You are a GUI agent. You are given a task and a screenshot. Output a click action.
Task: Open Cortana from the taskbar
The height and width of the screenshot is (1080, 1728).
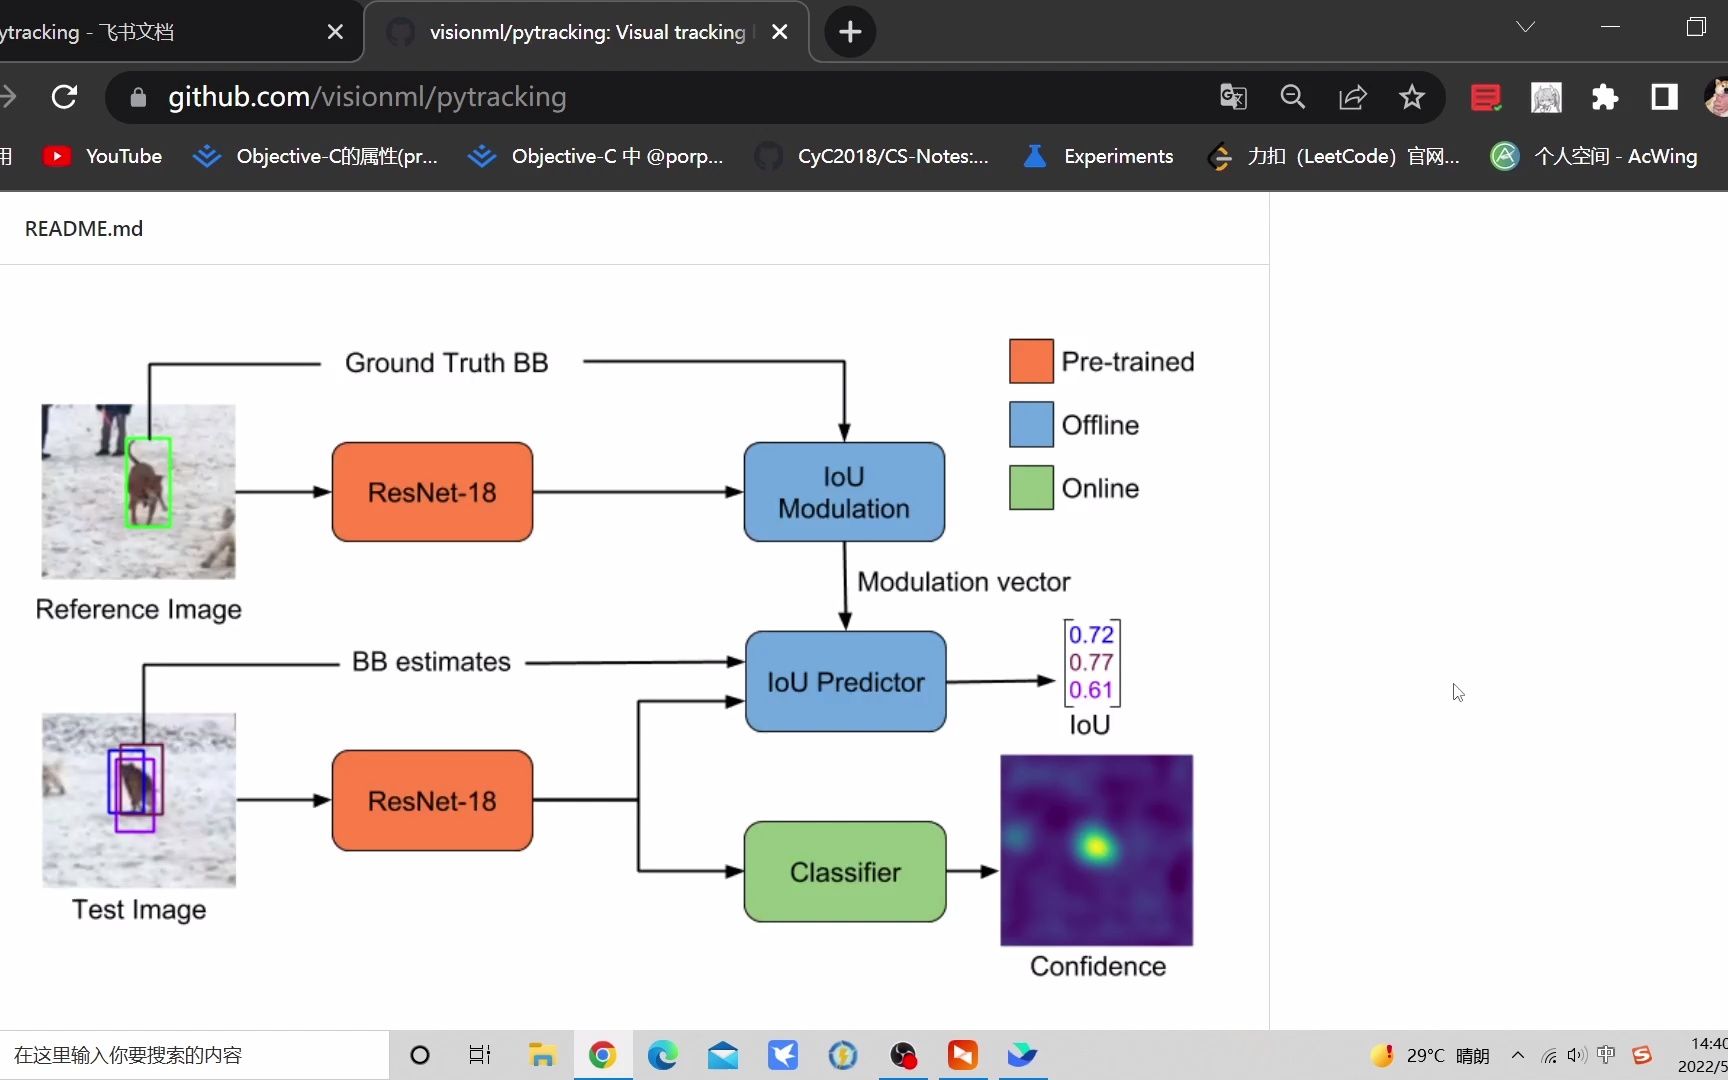click(x=420, y=1055)
